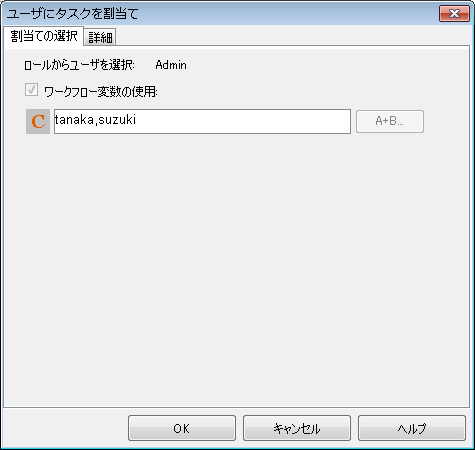
Task: Click the orange C constant icon
Action: click(x=38, y=121)
